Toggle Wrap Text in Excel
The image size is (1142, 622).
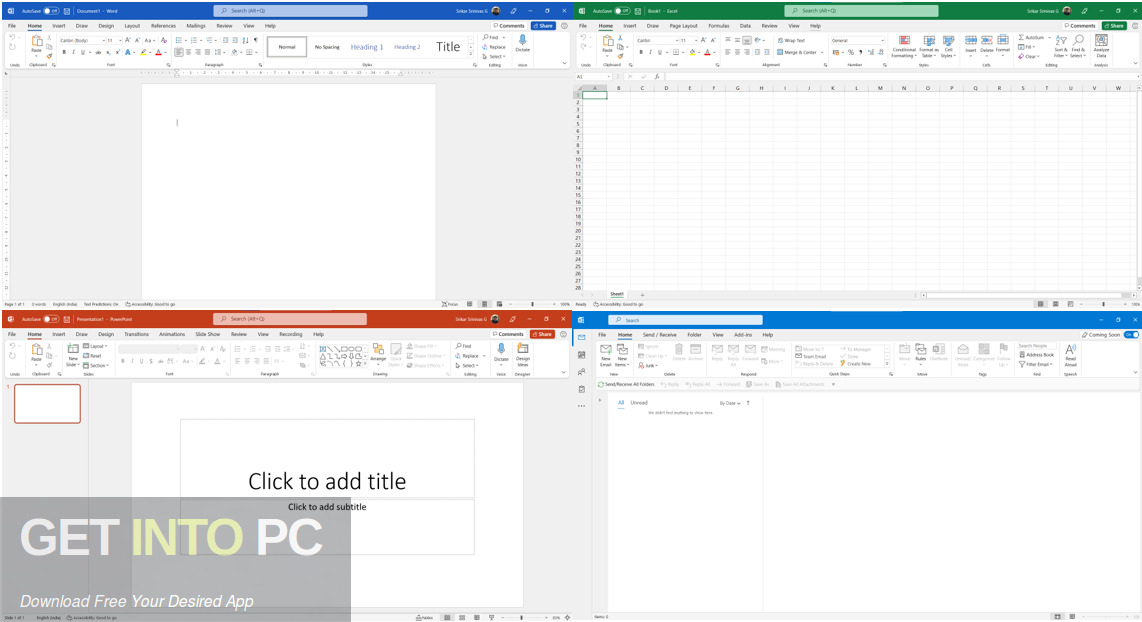click(x=791, y=41)
